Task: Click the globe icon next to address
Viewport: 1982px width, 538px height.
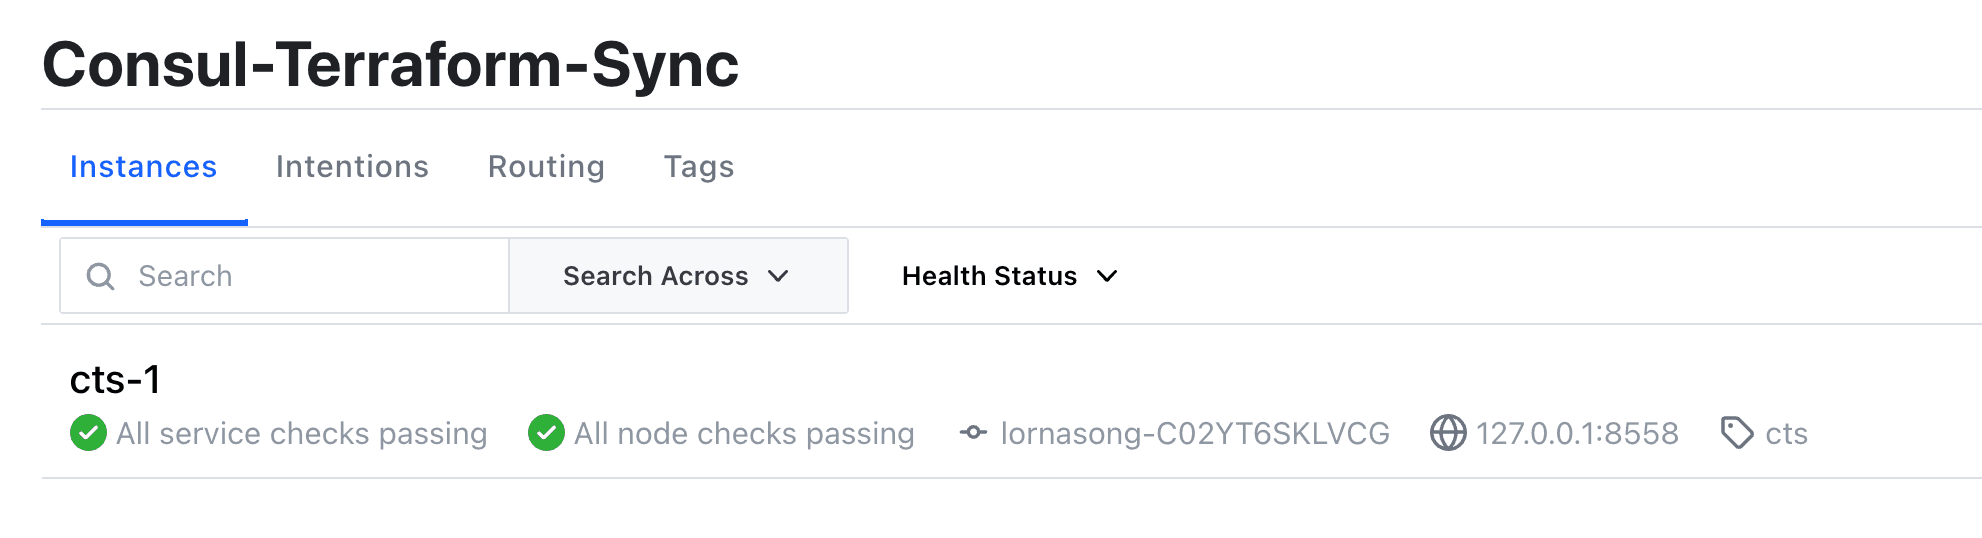Action: click(1447, 433)
